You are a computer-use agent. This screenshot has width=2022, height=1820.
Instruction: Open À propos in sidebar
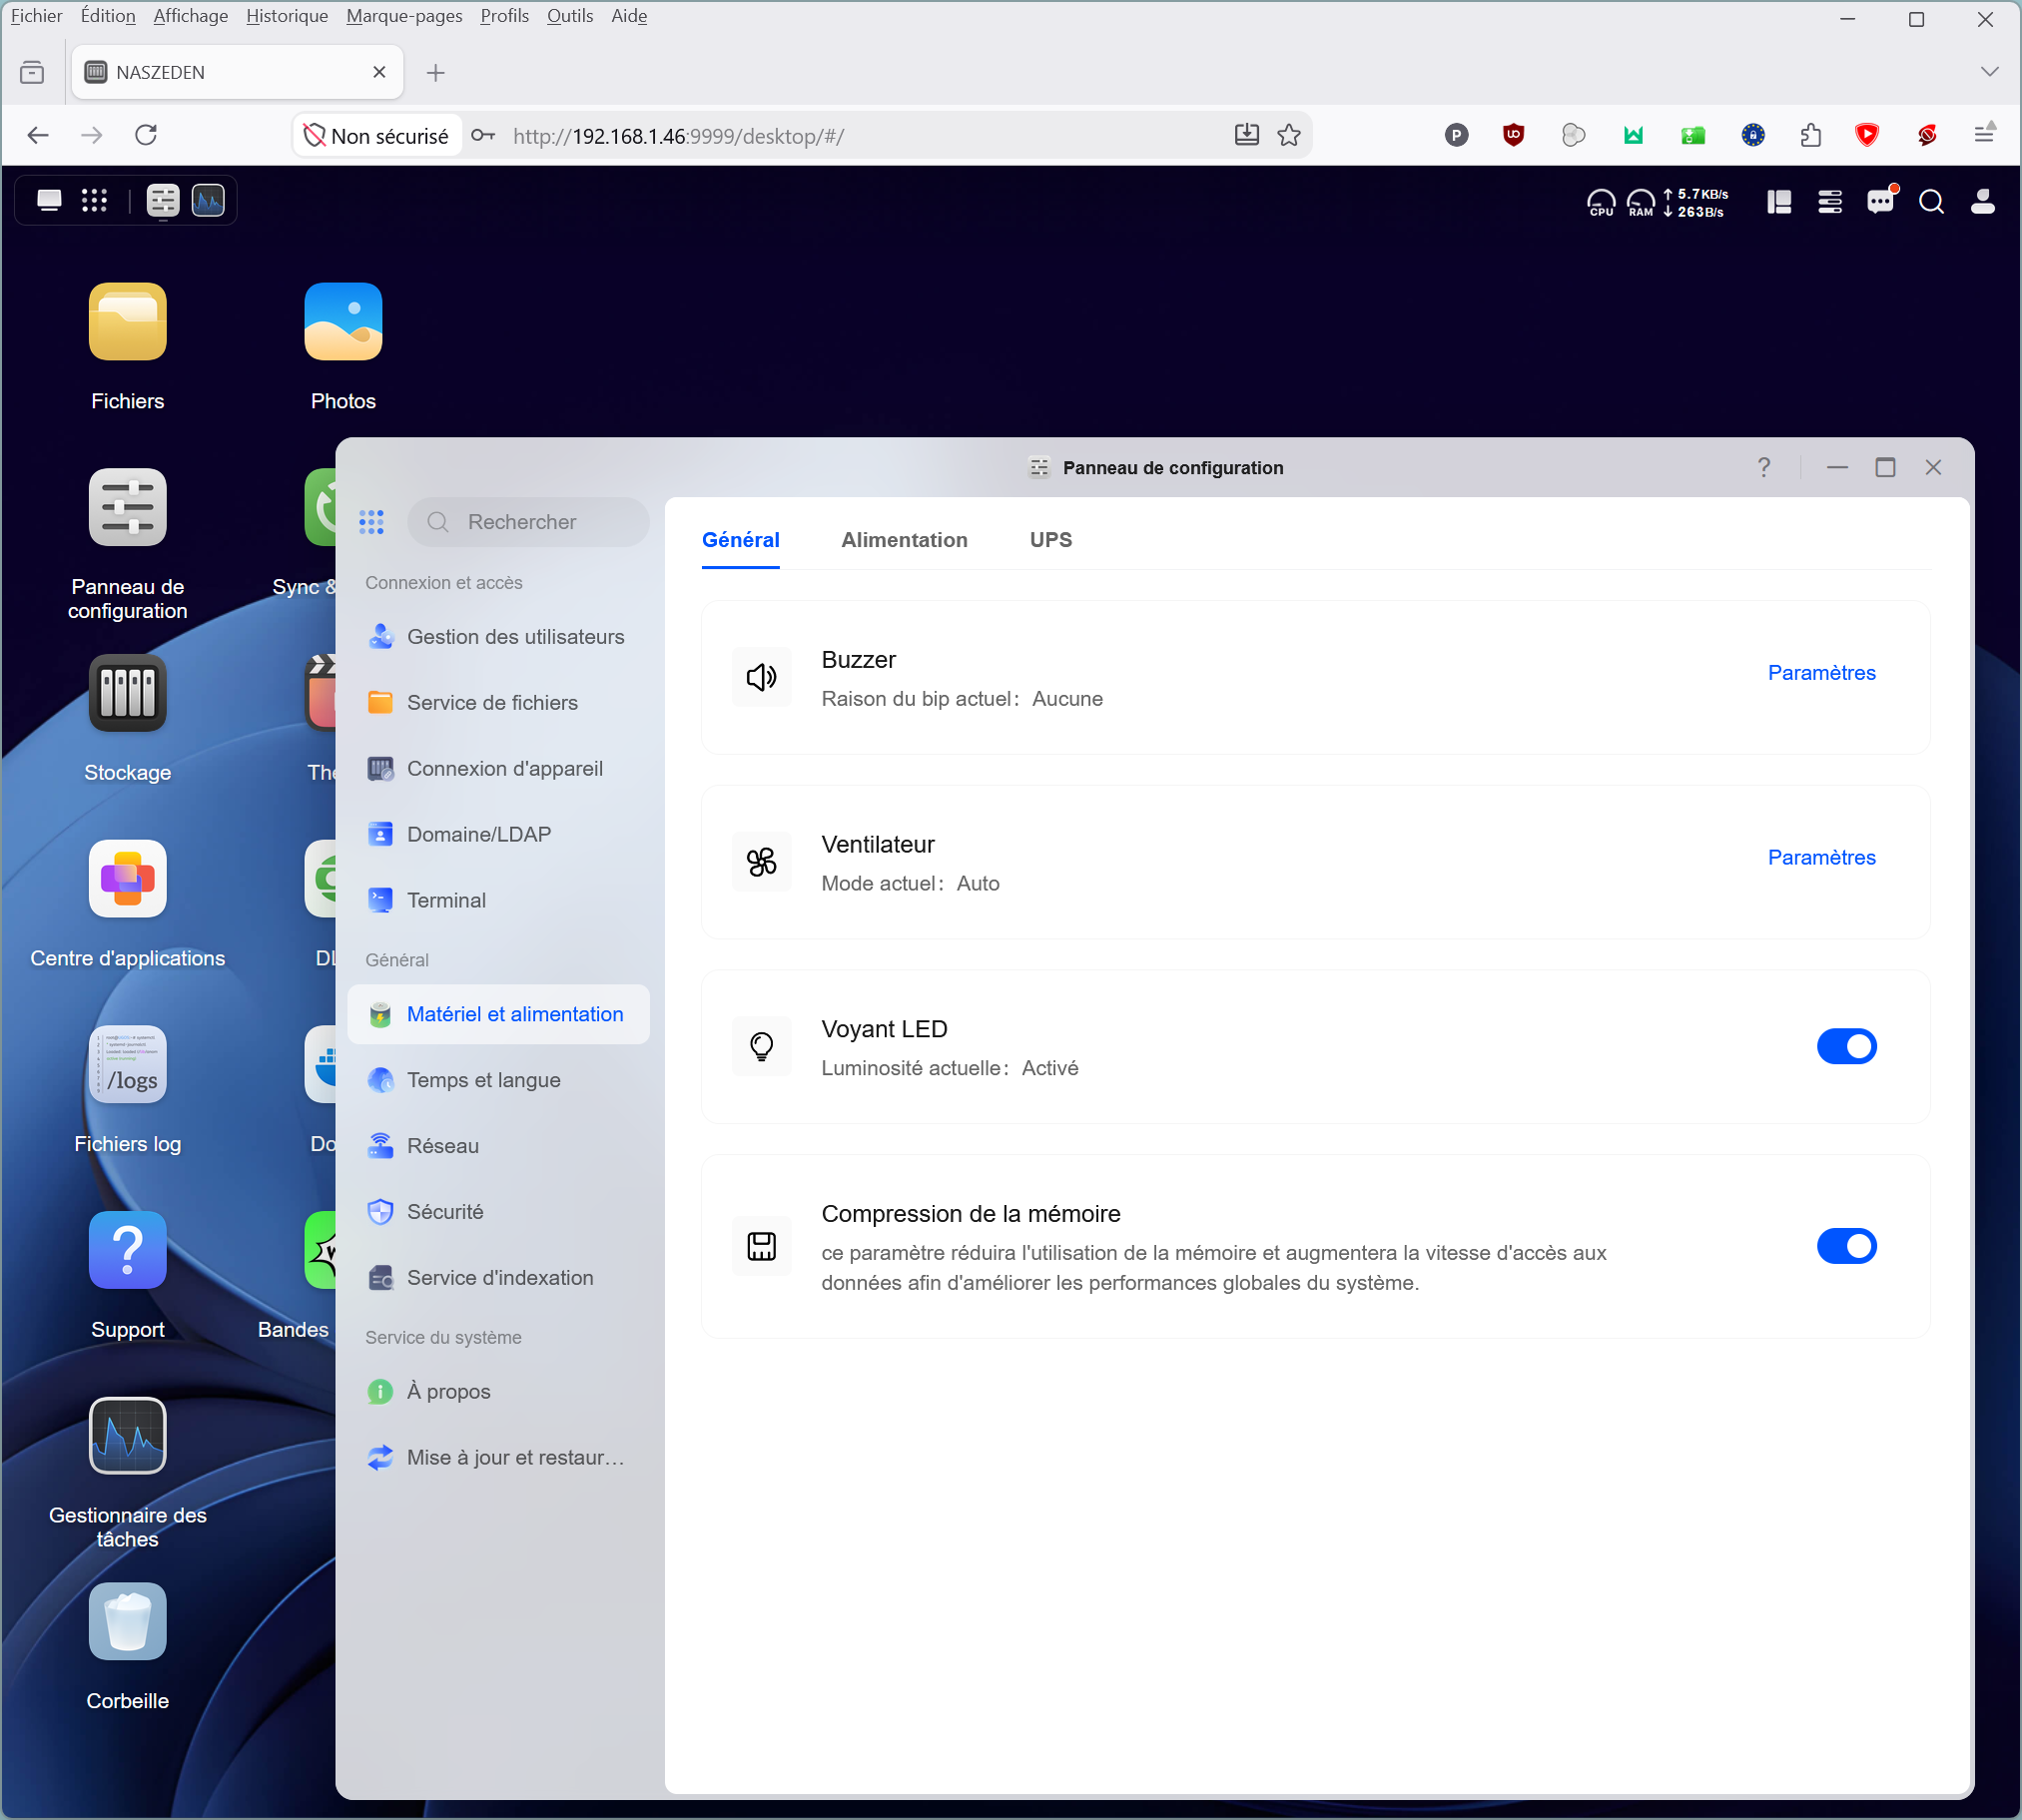[x=498, y=1392]
